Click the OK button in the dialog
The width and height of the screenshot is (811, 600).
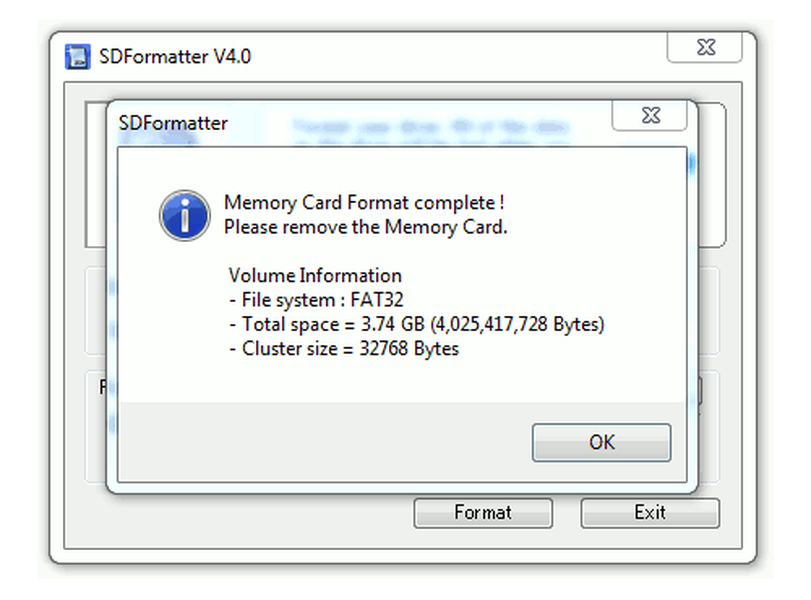(x=601, y=442)
